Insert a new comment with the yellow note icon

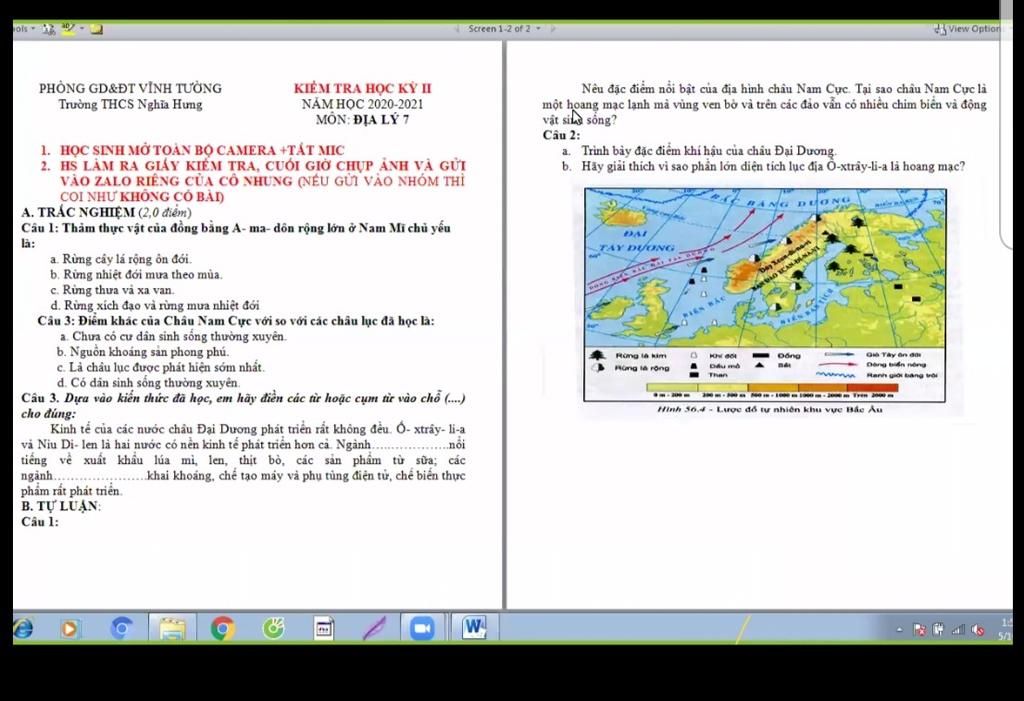97,29
